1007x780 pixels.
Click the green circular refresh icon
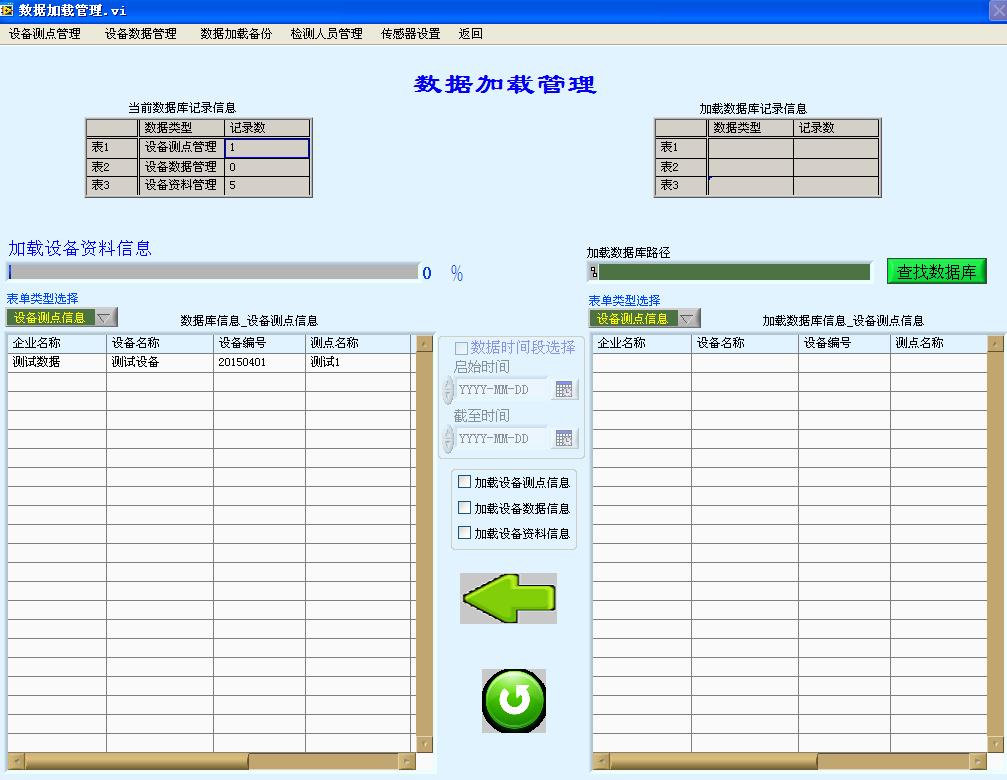click(x=513, y=699)
